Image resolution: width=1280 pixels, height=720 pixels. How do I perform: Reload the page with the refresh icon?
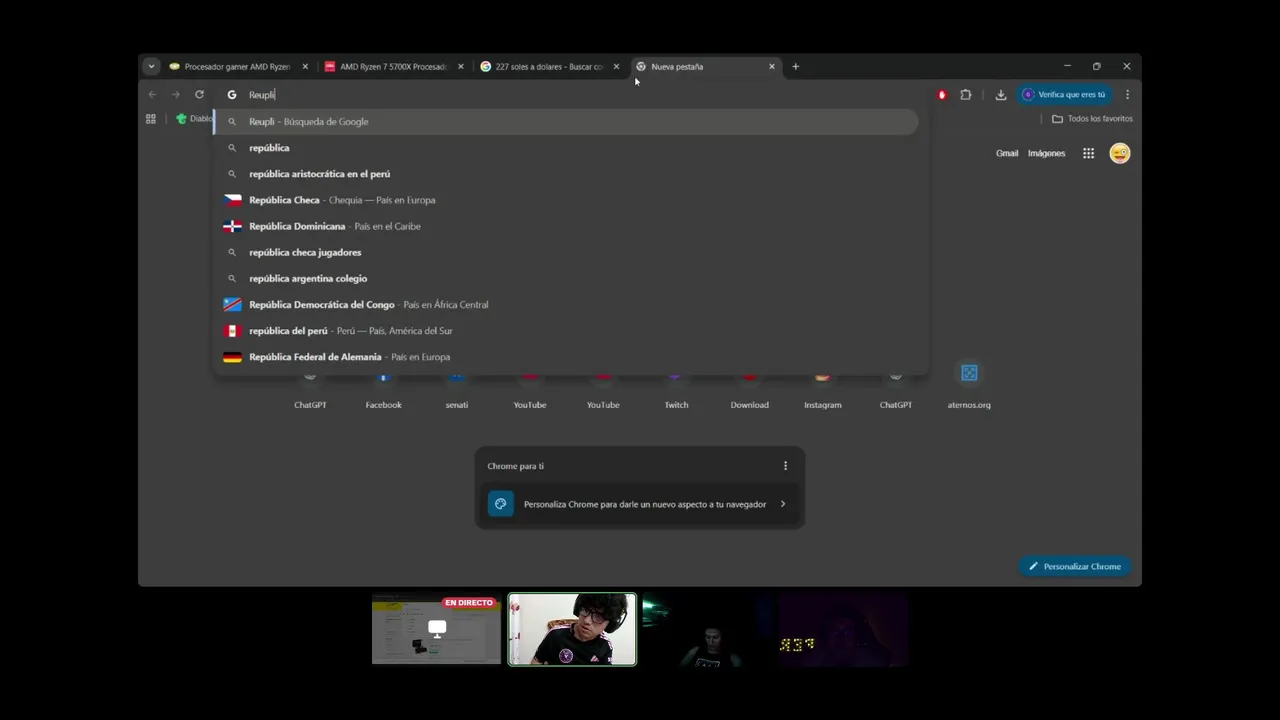[199, 94]
